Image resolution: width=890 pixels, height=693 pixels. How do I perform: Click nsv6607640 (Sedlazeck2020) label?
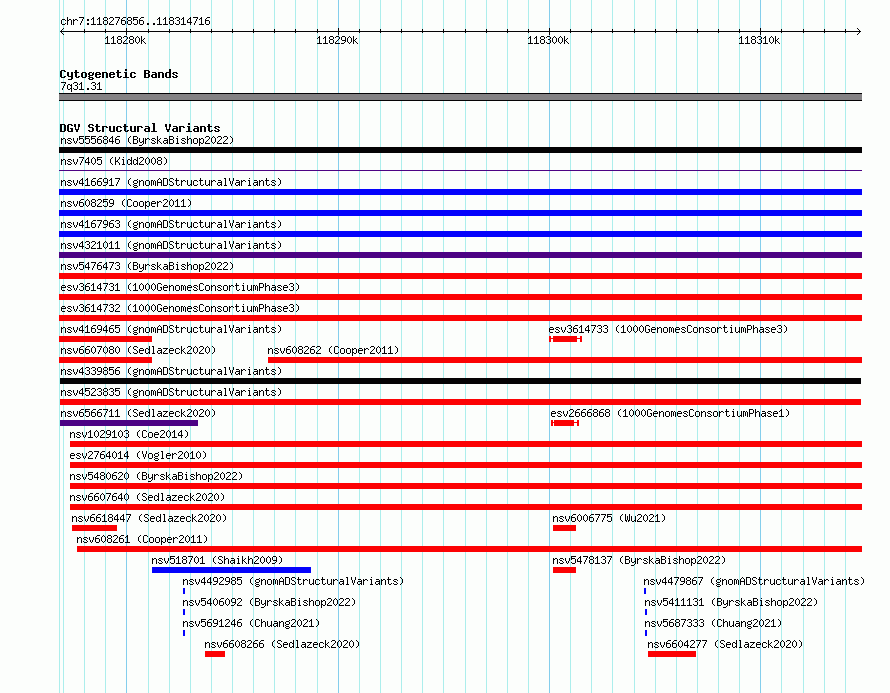click(x=147, y=497)
